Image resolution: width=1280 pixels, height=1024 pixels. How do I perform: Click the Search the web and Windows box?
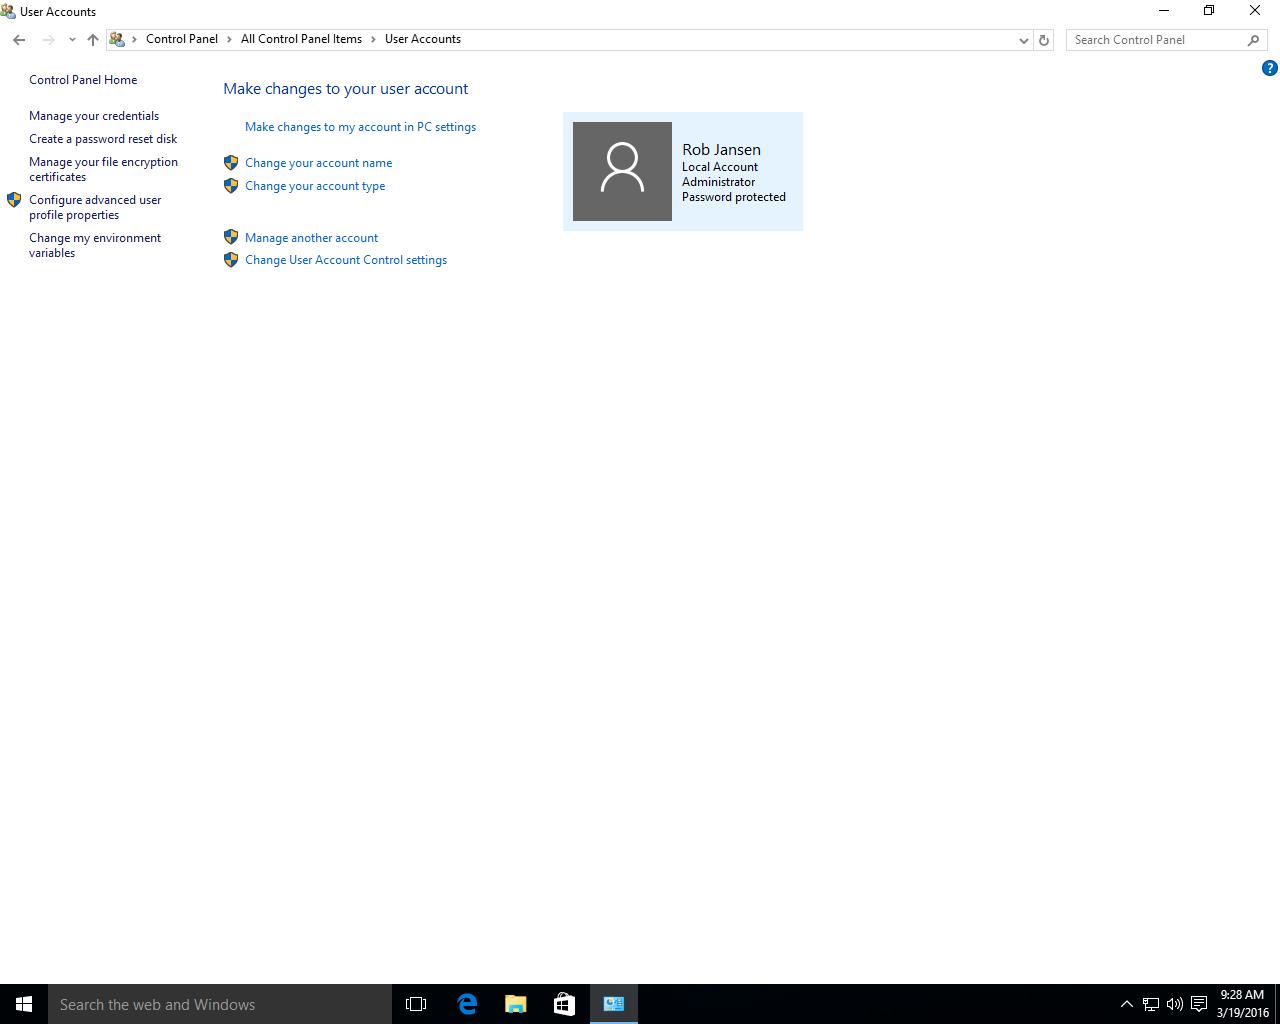pos(220,1004)
